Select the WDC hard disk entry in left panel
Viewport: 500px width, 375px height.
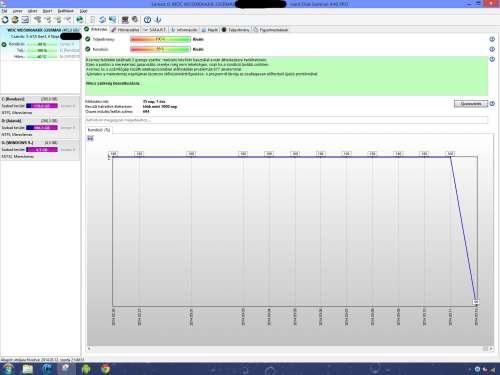[40, 43]
